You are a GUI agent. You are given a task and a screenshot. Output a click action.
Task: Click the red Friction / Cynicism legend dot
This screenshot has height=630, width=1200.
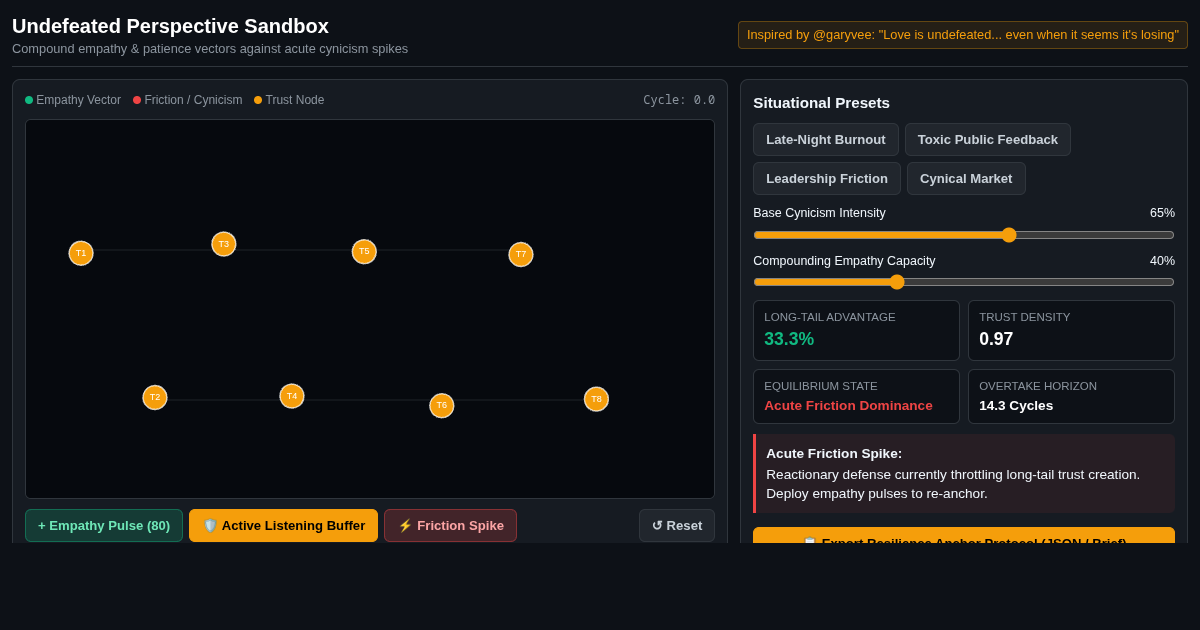pyautogui.click(x=137, y=100)
